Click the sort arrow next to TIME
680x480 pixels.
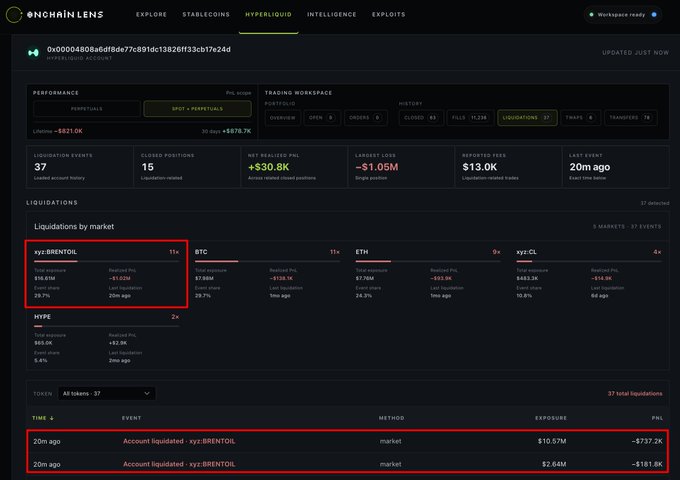[52, 418]
